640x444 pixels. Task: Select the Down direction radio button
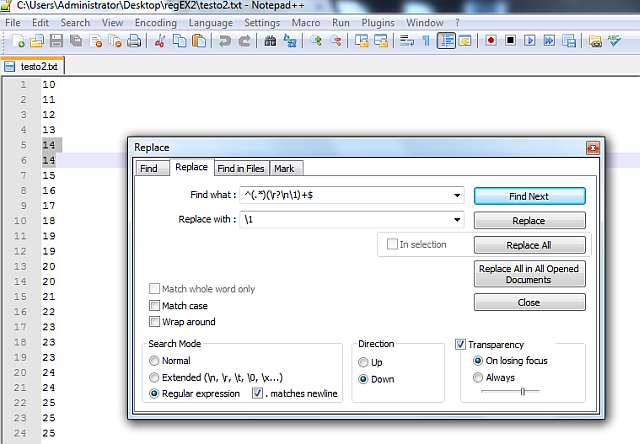pos(363,379)
